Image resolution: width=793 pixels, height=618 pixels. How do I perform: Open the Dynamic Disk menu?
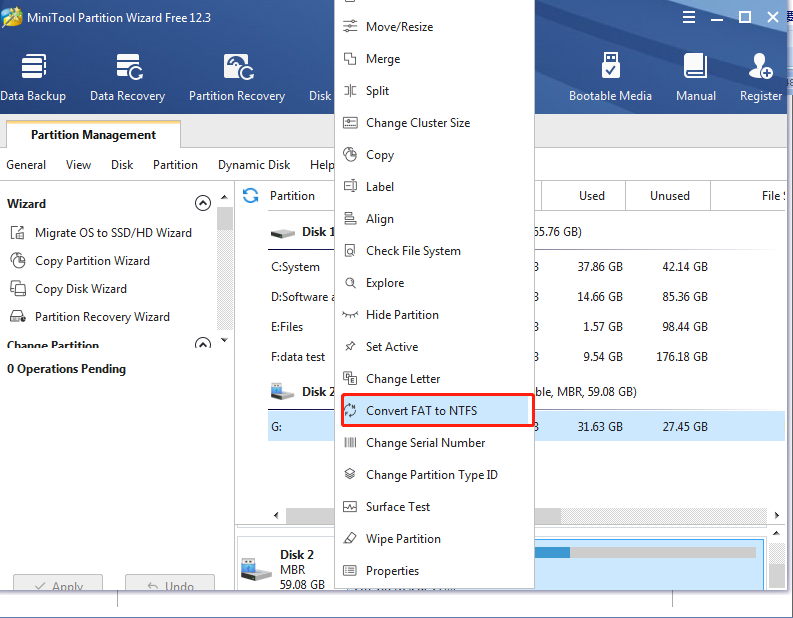tap(254, 165)
